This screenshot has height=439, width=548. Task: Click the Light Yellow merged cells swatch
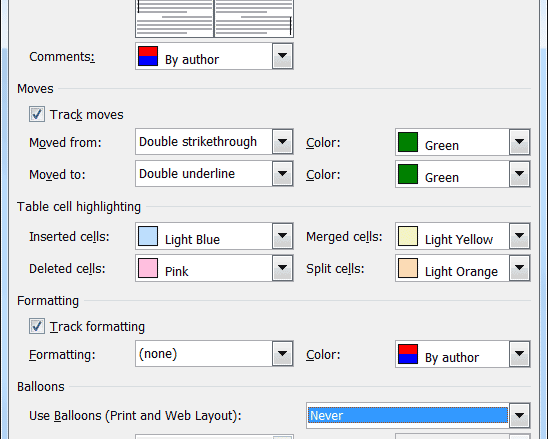pos(408,236)
